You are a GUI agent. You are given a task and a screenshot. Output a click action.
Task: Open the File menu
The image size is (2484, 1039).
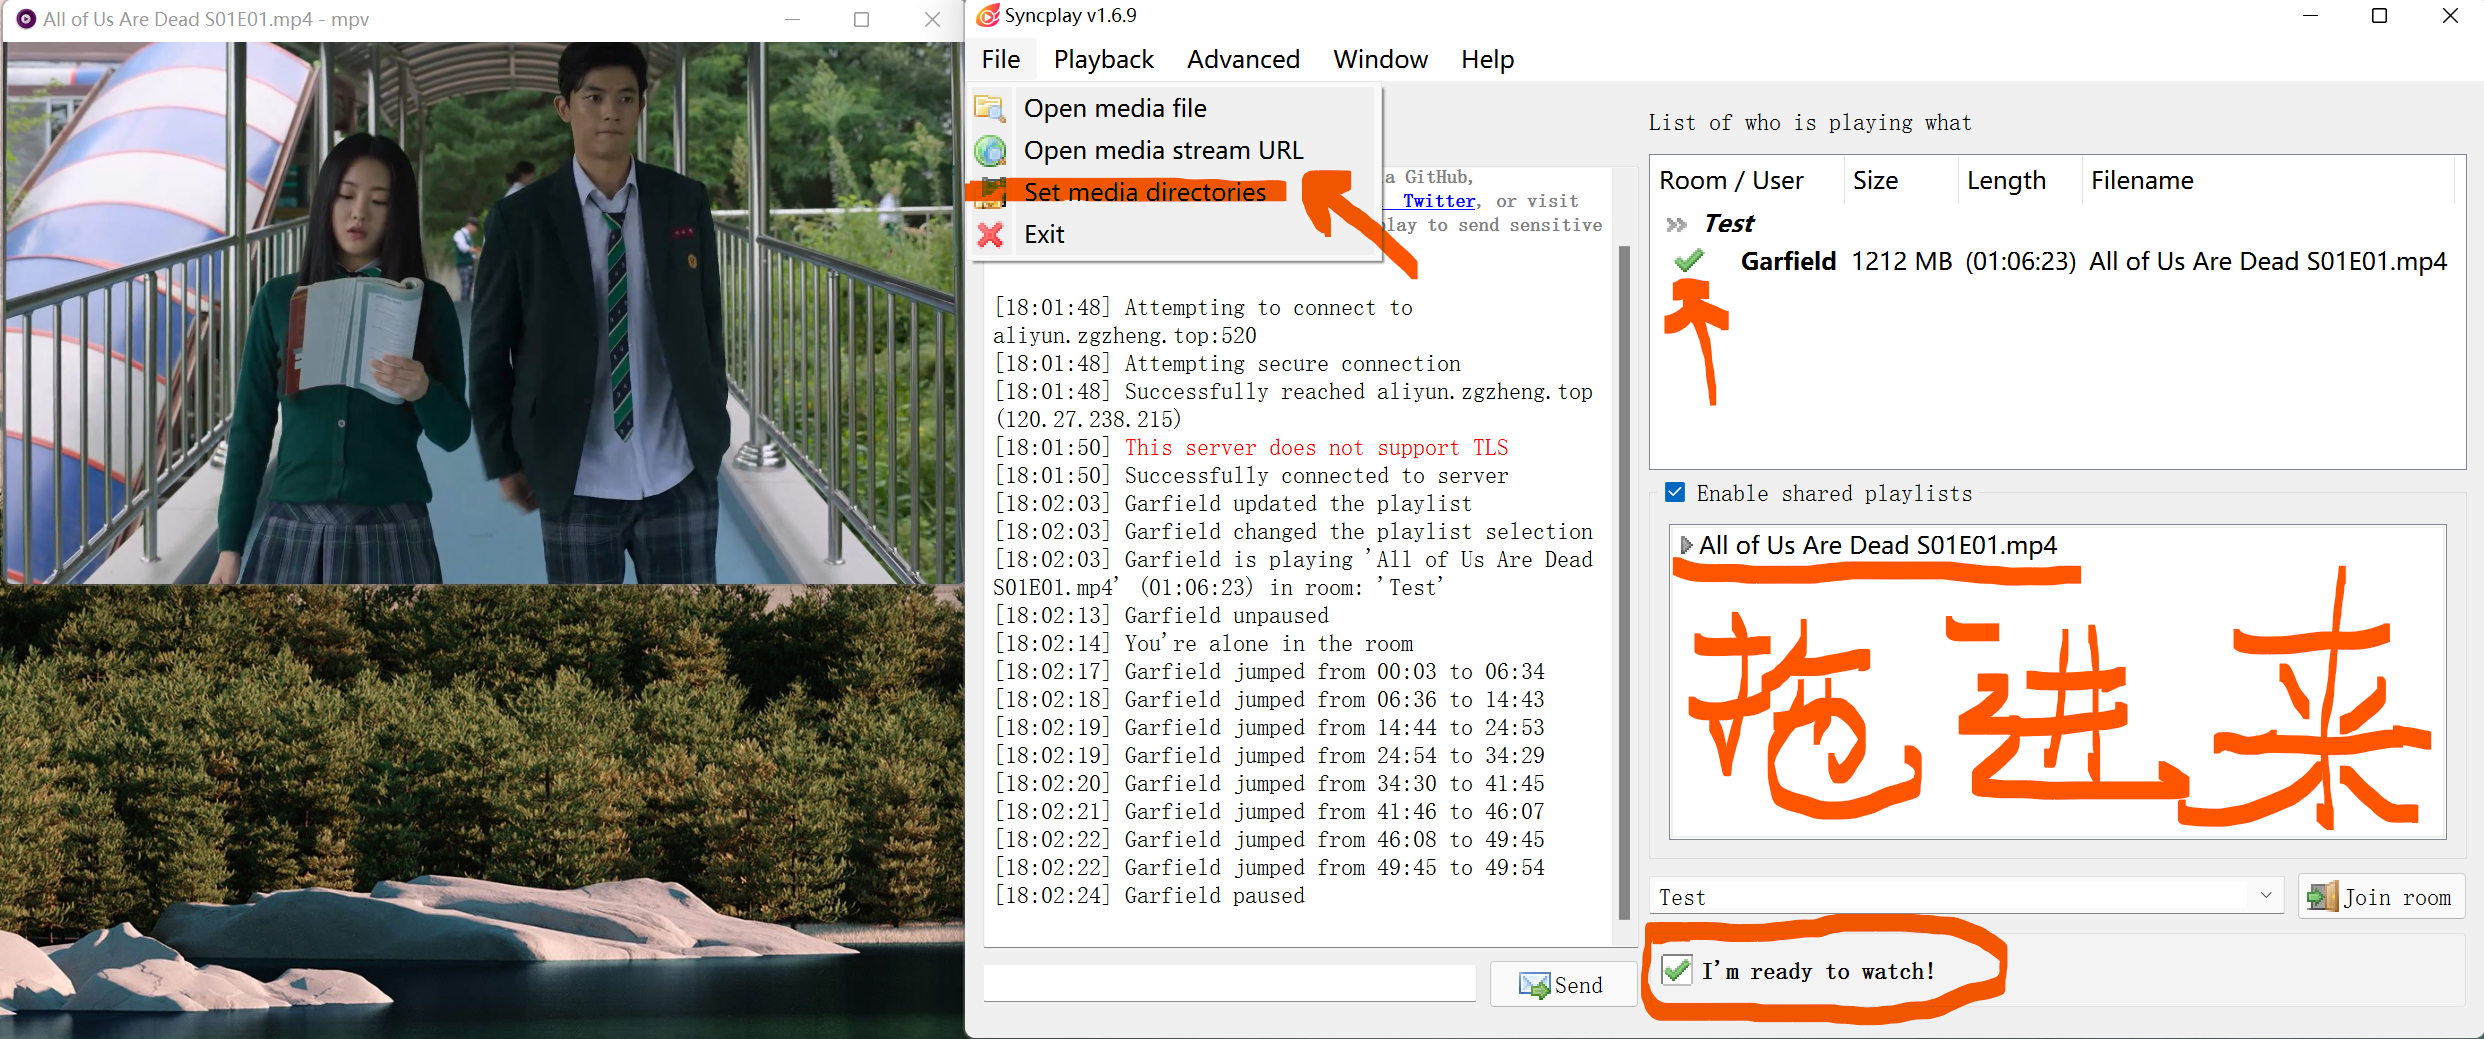click(x=1001, y=59)
